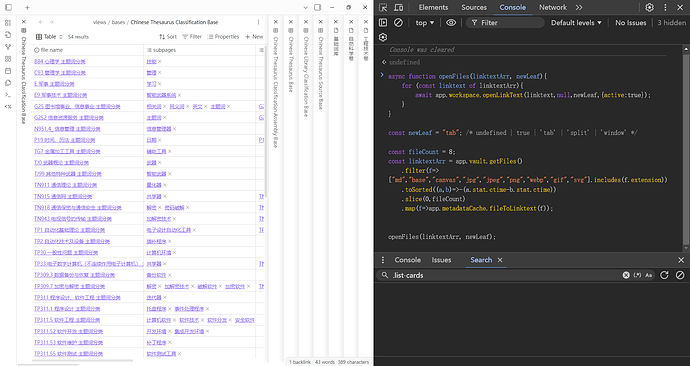This screenshot has width=690, height=366.
Task: Switch to Chinese Thesaurus Source Base tab
Action: pos(320,73)
